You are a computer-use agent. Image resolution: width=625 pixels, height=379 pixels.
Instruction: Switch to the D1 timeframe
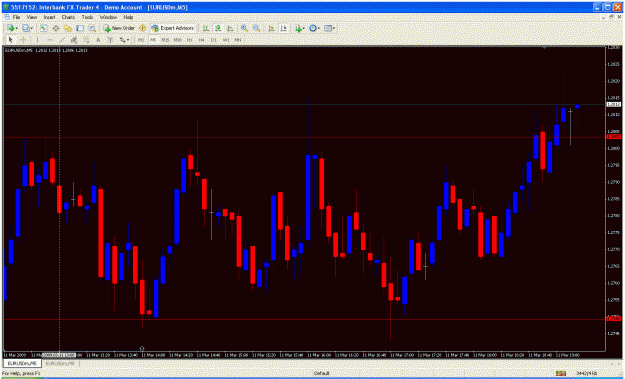pos(214,40)
